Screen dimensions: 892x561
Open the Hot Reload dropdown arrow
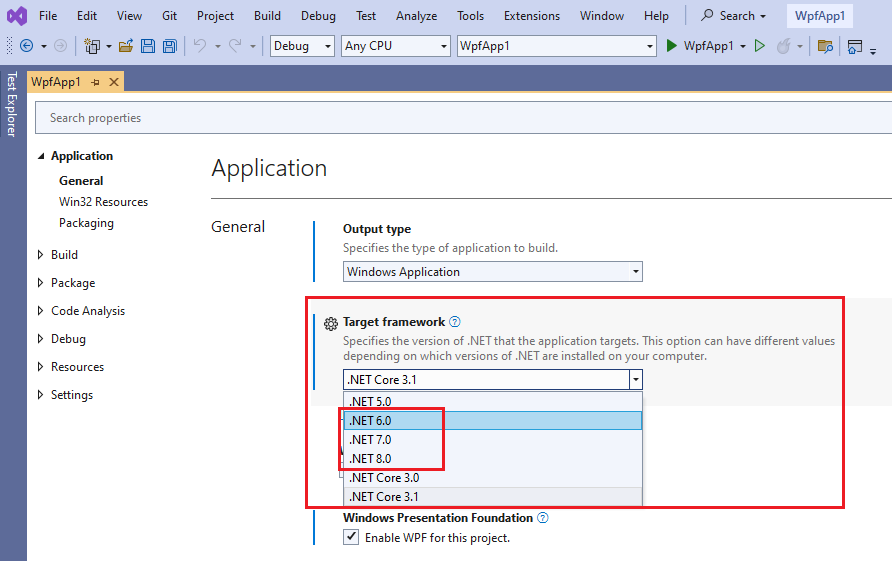point(800,46)
